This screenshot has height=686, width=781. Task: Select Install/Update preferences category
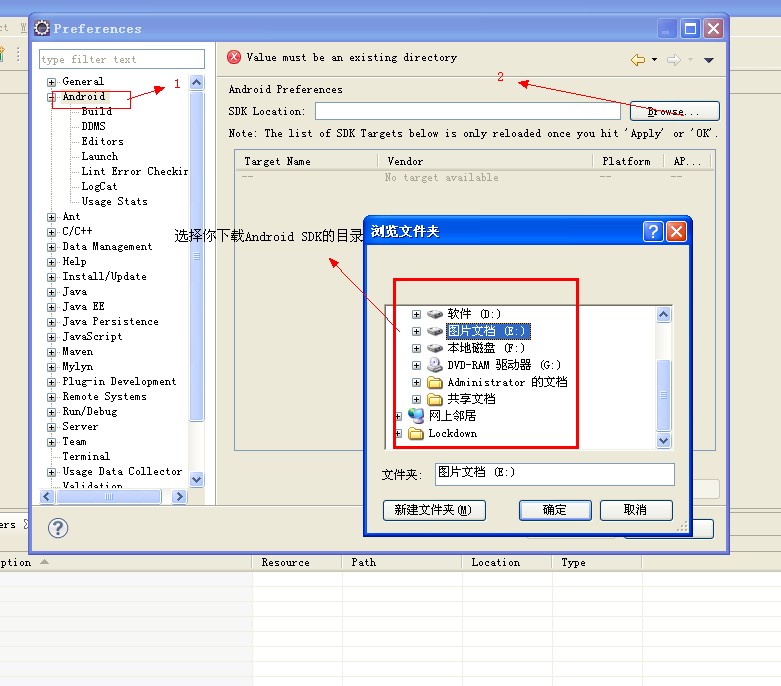tap(104, 276)
